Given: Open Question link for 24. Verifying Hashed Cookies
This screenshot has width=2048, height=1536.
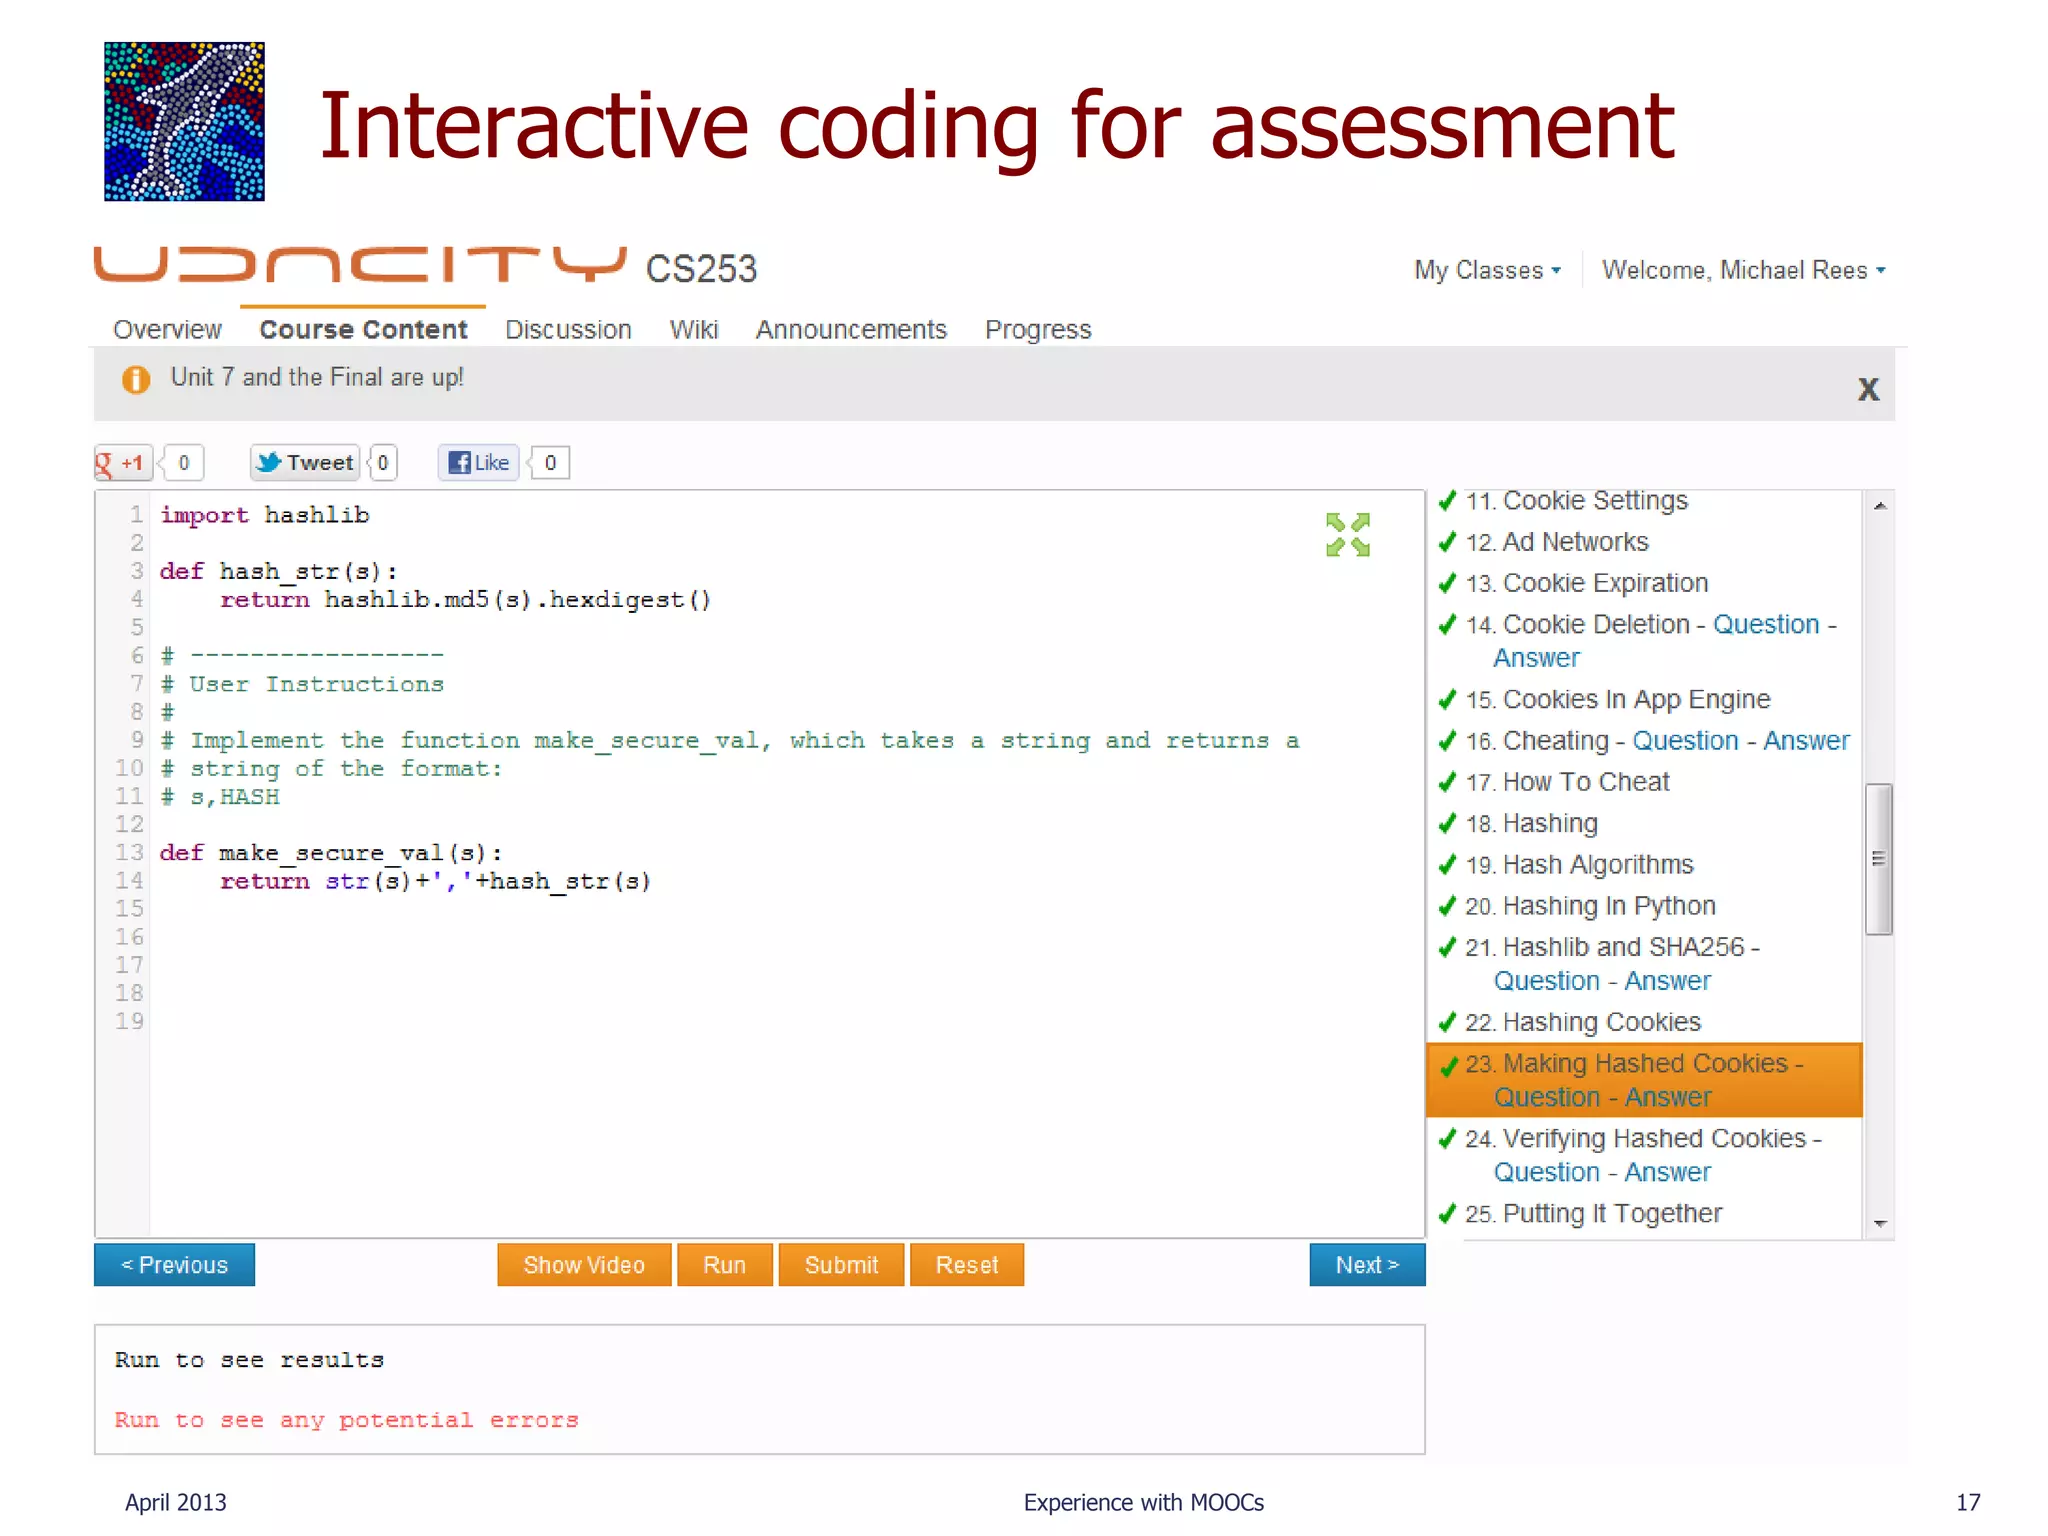Looking at the screenshot, I should click(x=1547, y=1172).
